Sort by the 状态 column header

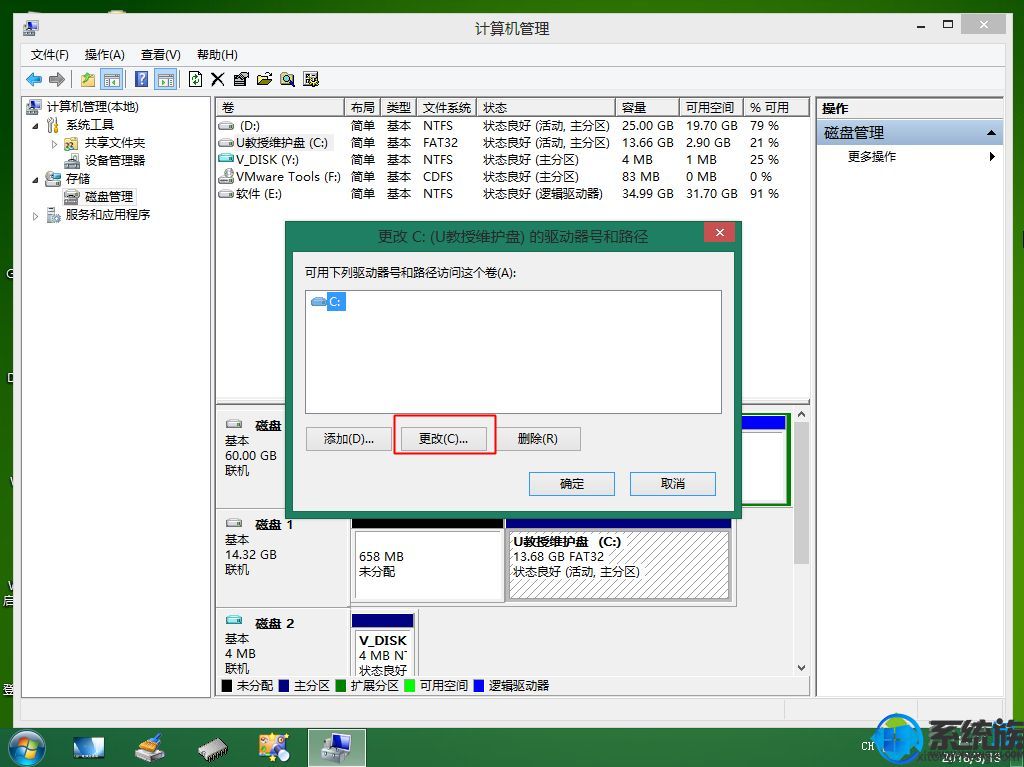[546, 107]
